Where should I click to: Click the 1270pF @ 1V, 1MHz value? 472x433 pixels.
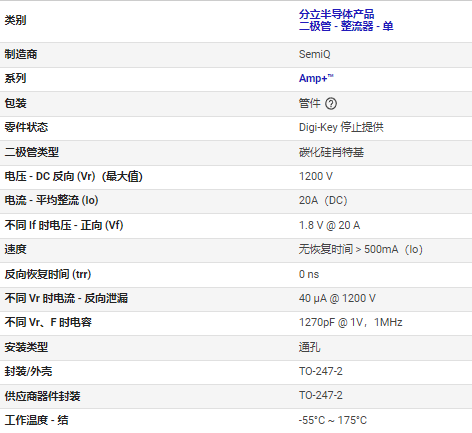click(x=350, y=322)
